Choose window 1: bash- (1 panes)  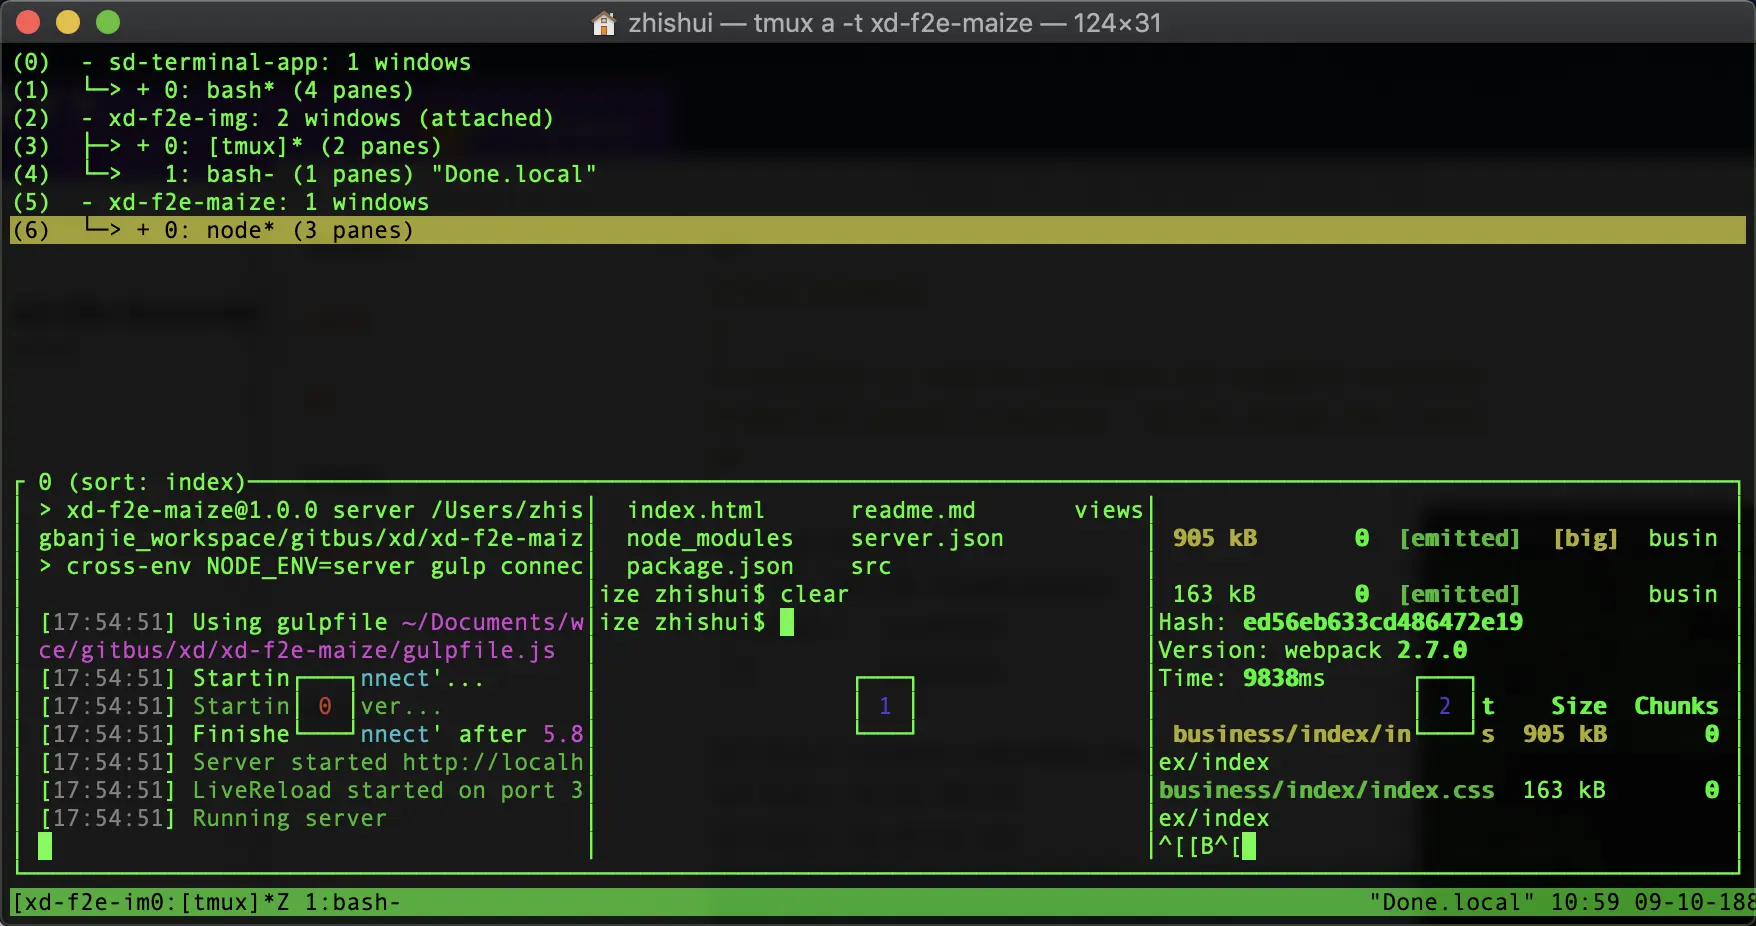pos(289,174)
